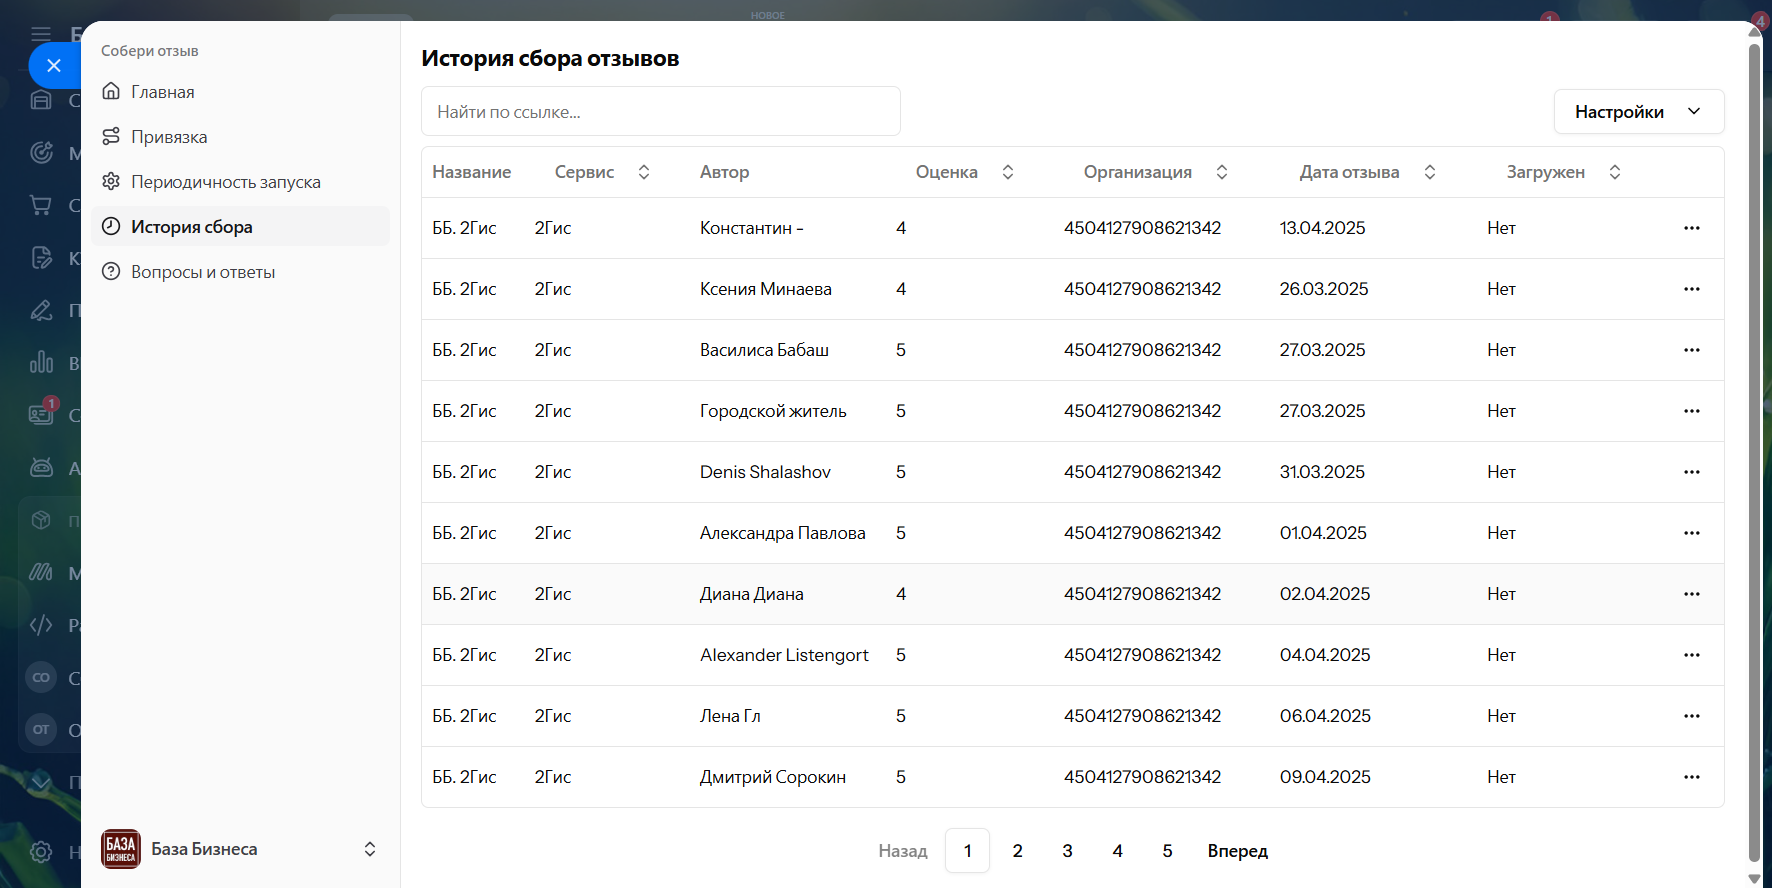Click the target icon in the background navigation
This screenshot has height=888, width=1772.
click(41, 152)
